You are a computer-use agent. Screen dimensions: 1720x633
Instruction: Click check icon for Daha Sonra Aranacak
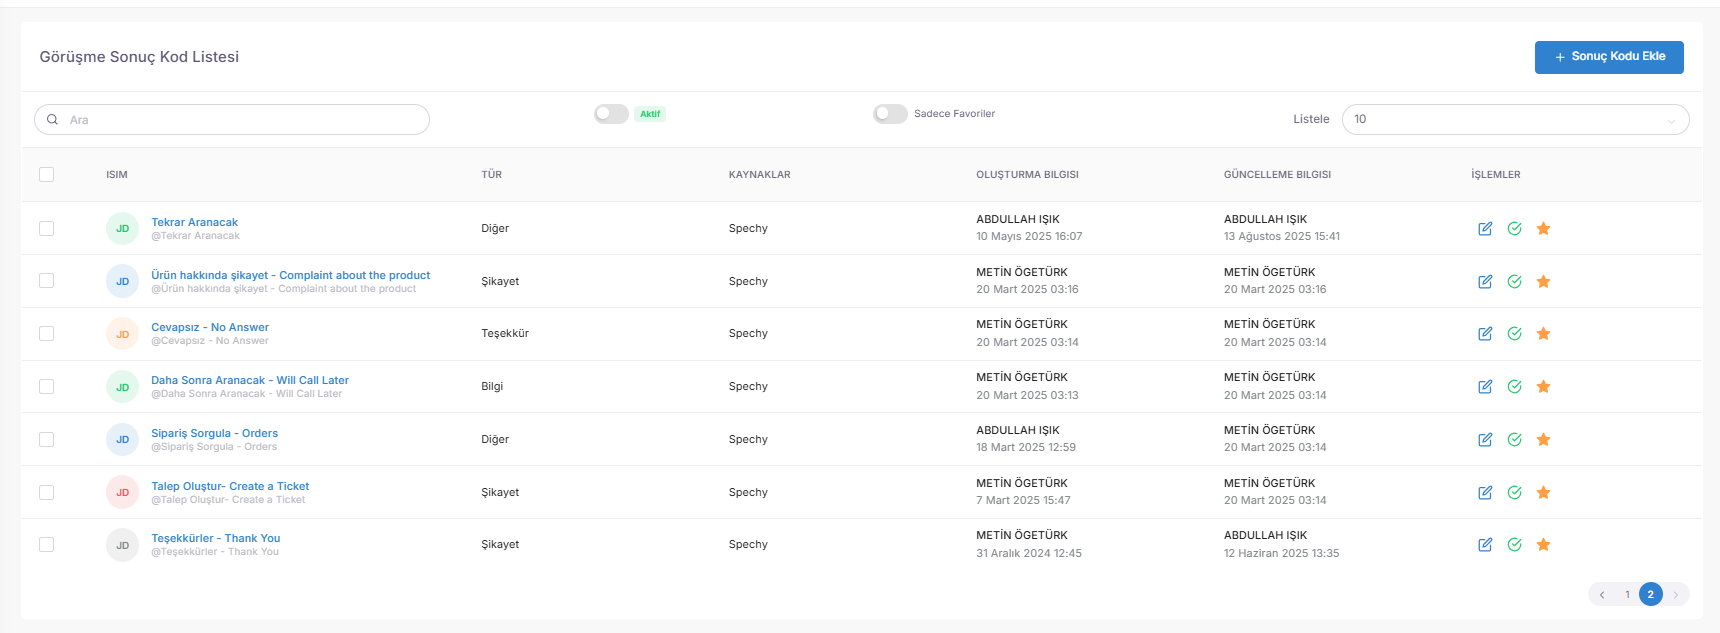click(x=1514, y=387)
